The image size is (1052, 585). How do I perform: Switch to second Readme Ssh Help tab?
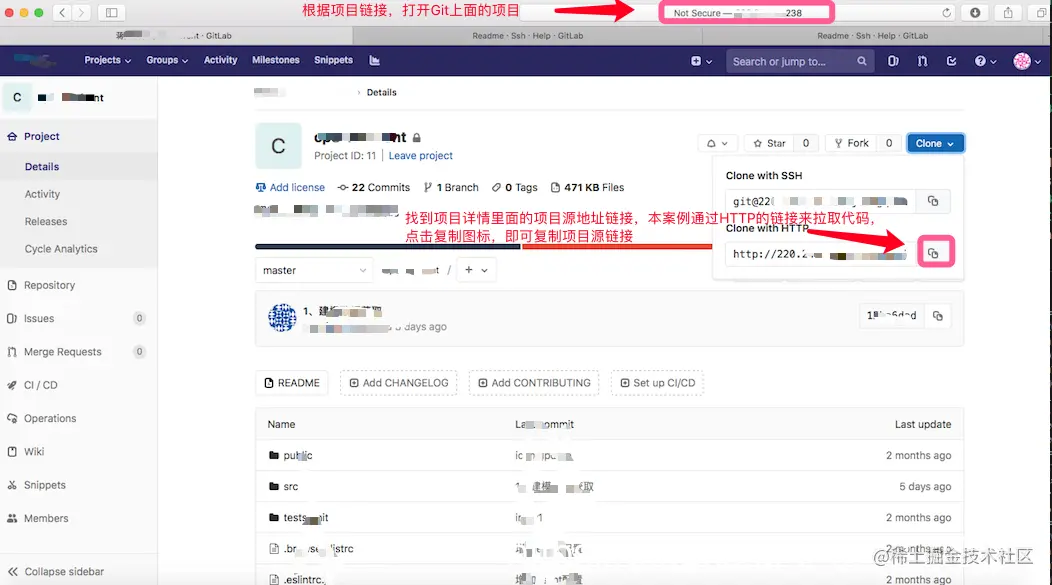click(872, 36)
